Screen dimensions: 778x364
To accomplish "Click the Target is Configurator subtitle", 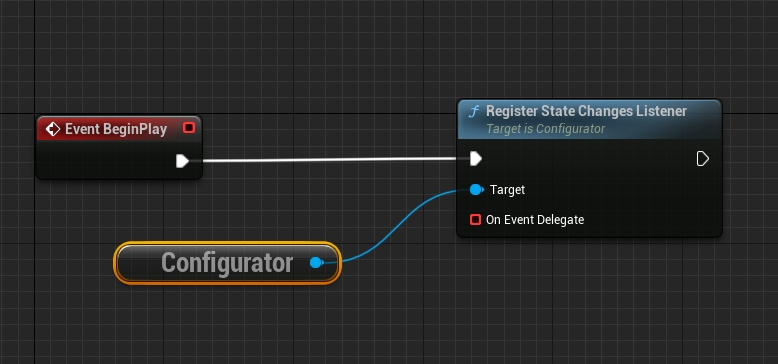I will coord(545,129).
